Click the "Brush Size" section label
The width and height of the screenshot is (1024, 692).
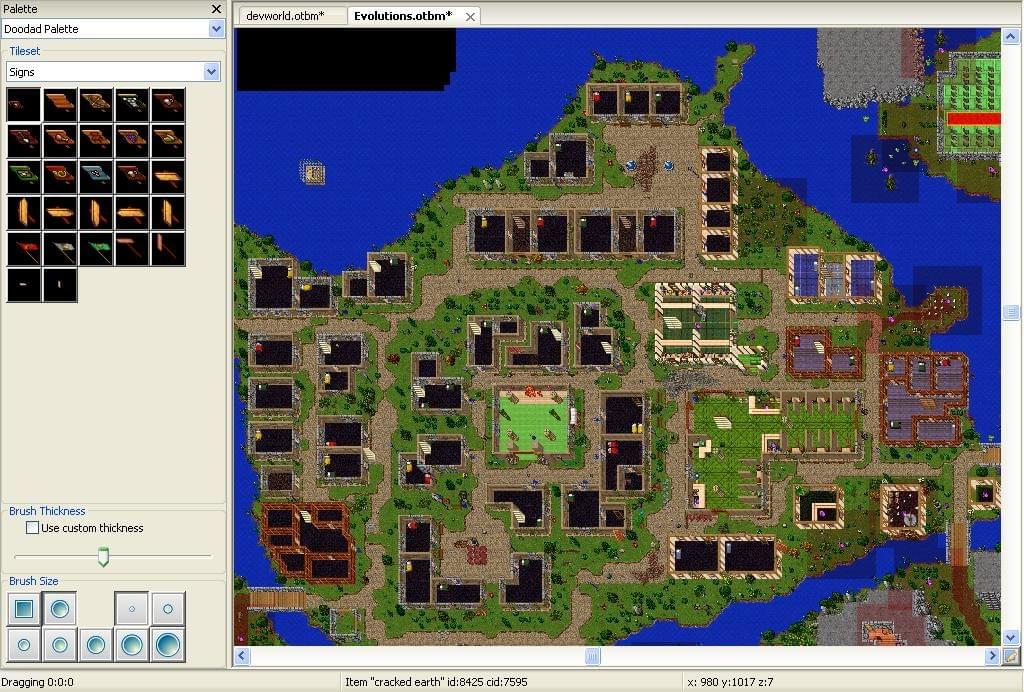click(33, 581)
